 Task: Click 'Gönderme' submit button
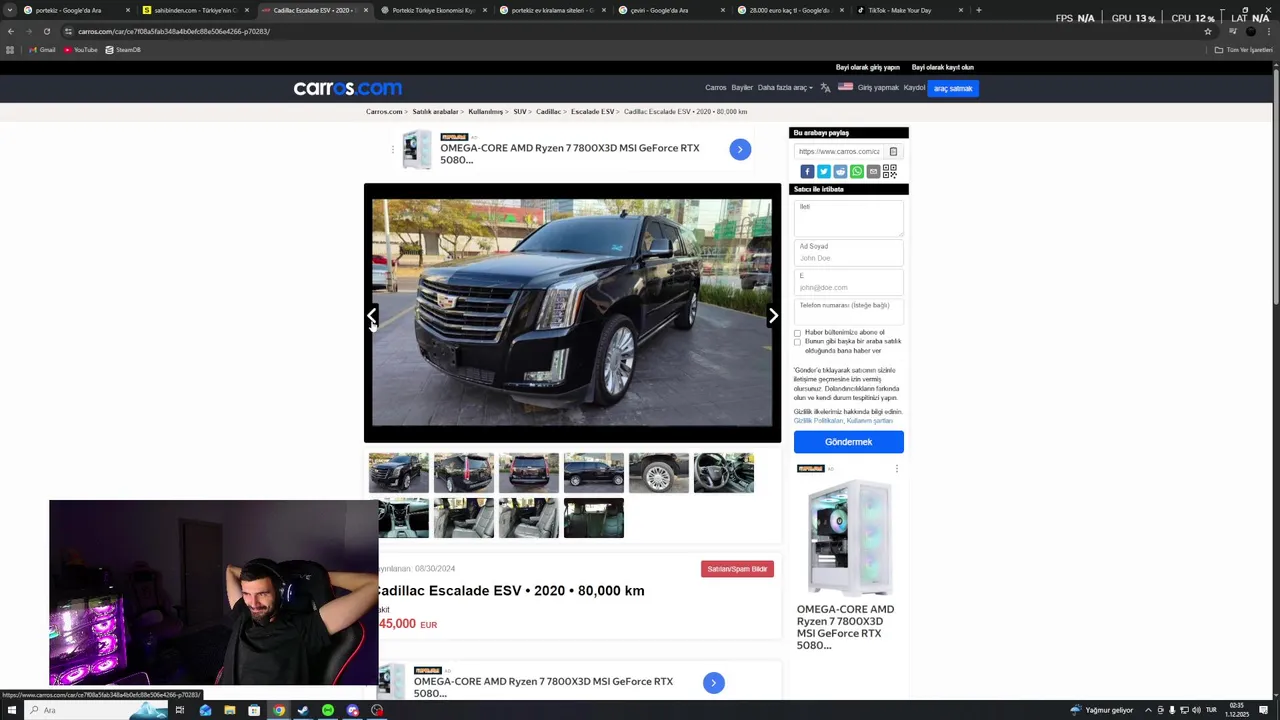849,442
